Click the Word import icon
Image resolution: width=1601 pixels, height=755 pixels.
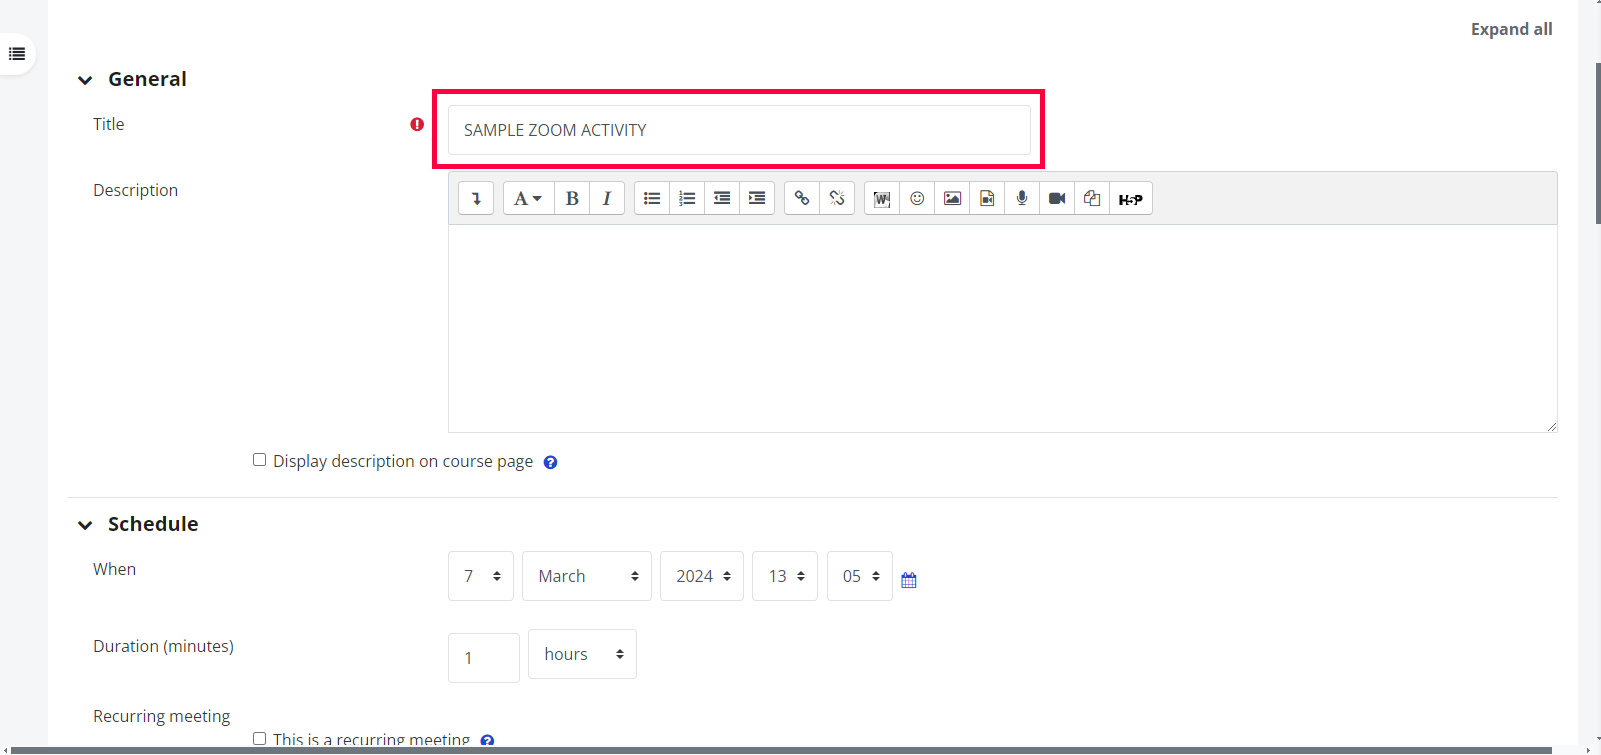point(882,198)
